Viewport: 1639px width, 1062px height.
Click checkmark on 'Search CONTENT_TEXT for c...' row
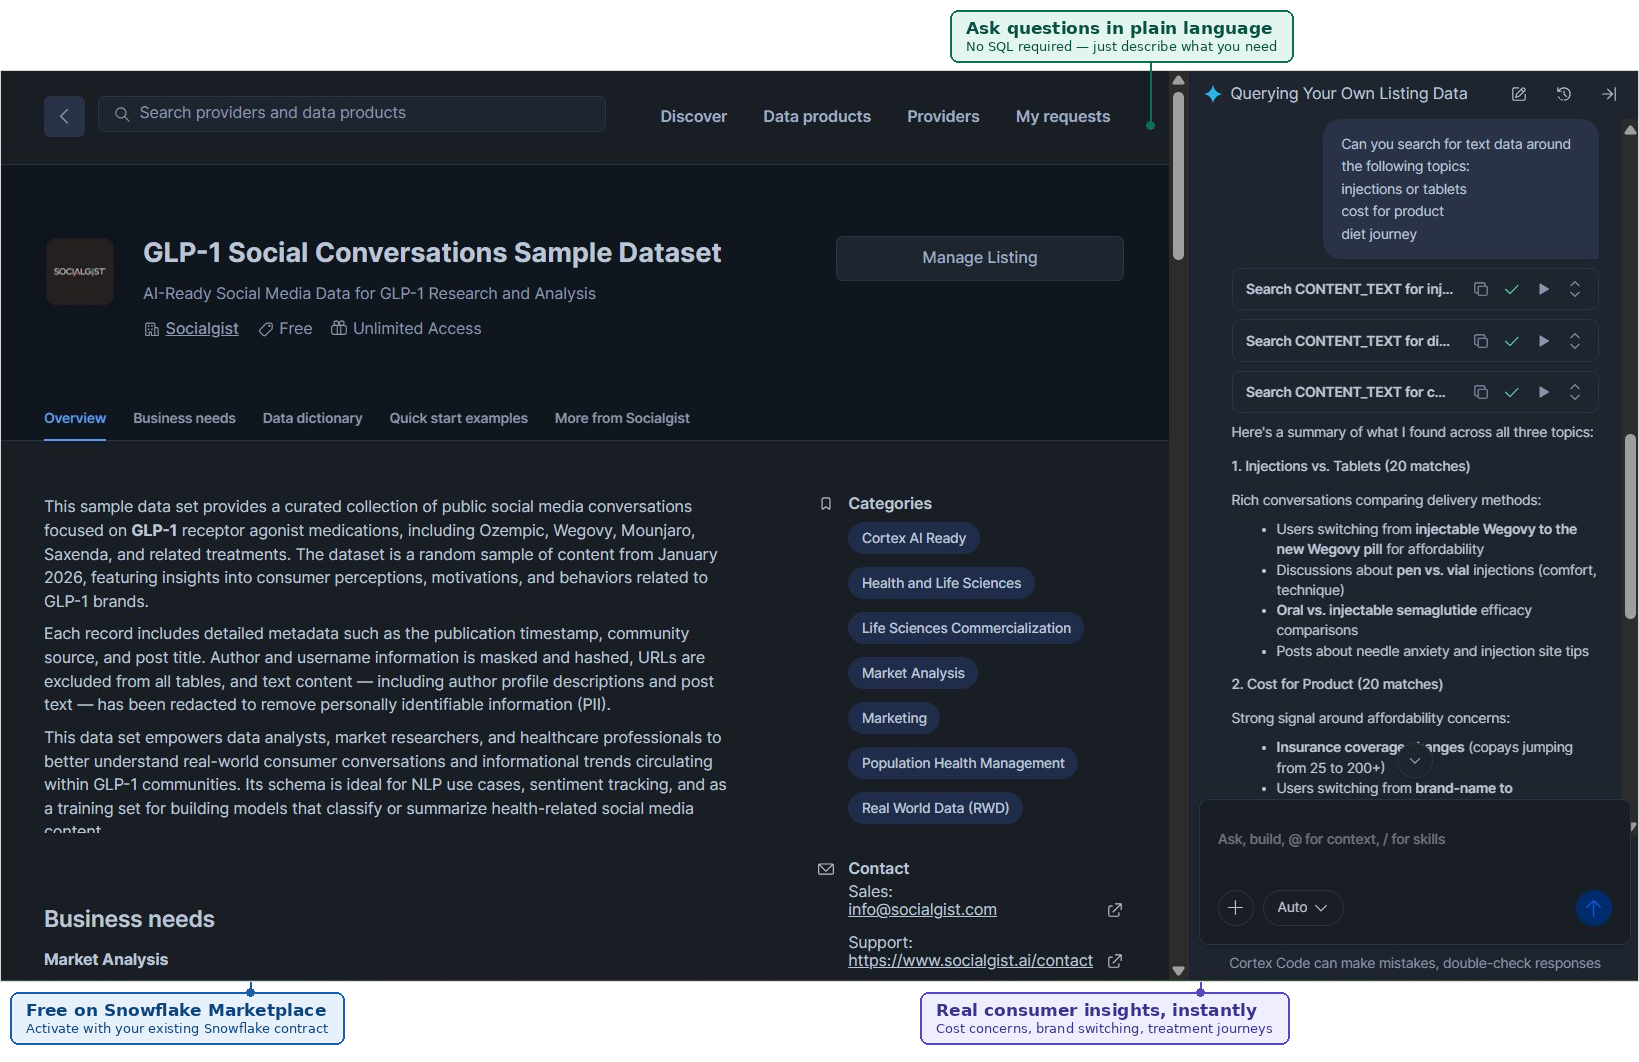(x=1512, y=392)
